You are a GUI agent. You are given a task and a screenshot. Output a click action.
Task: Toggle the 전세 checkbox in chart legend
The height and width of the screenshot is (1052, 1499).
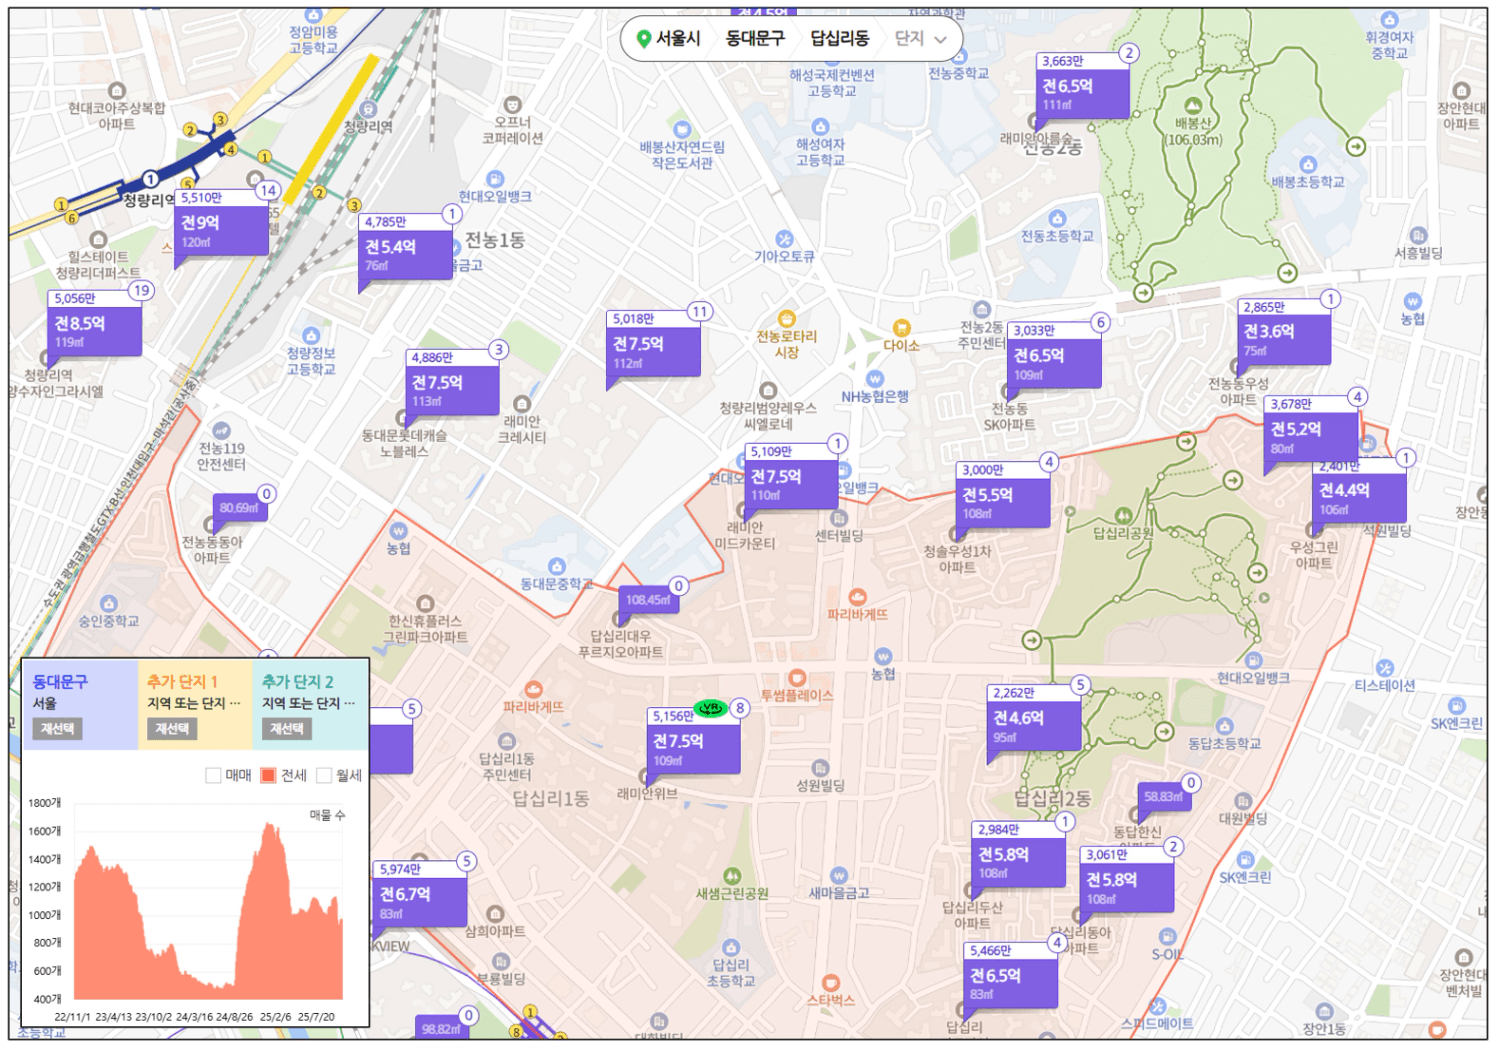268,776
